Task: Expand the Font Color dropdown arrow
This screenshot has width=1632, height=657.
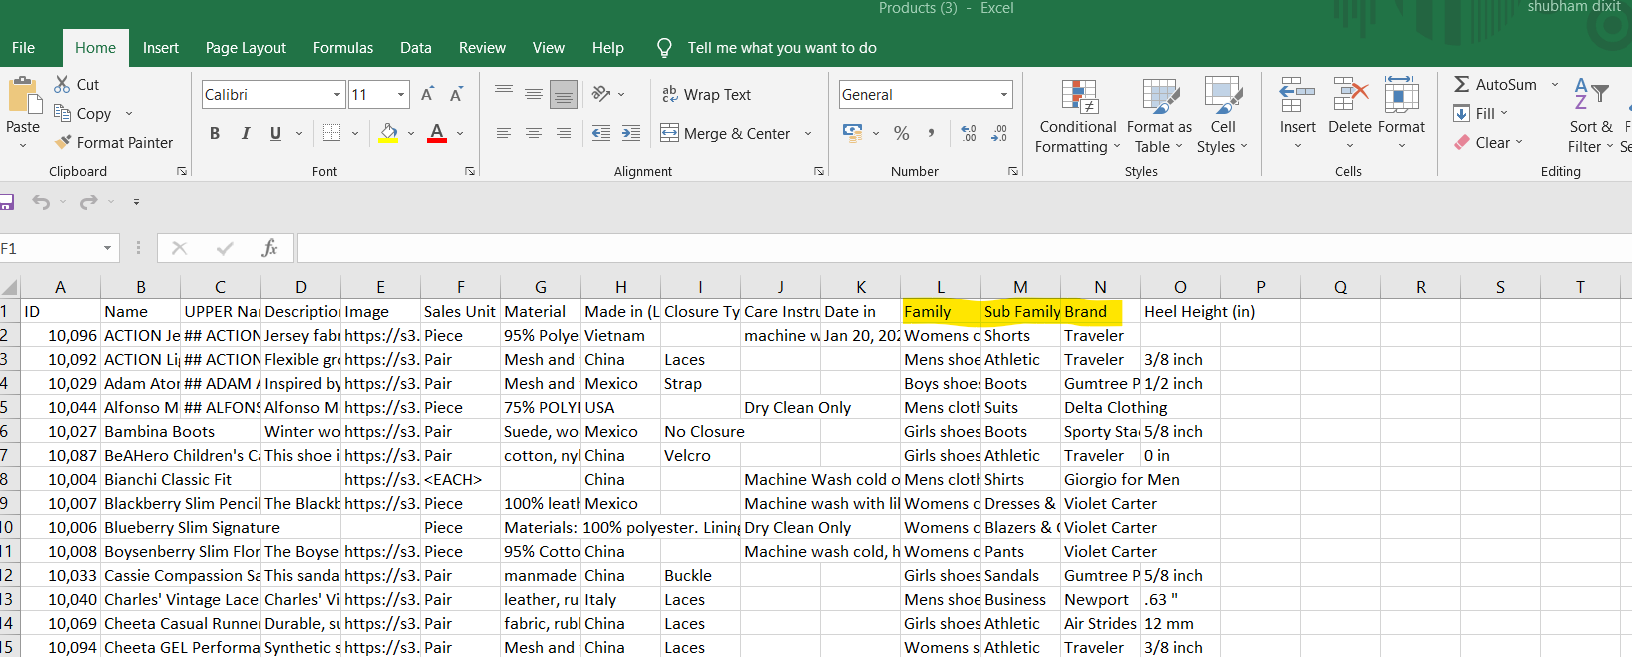Action: tap(460, 134)
